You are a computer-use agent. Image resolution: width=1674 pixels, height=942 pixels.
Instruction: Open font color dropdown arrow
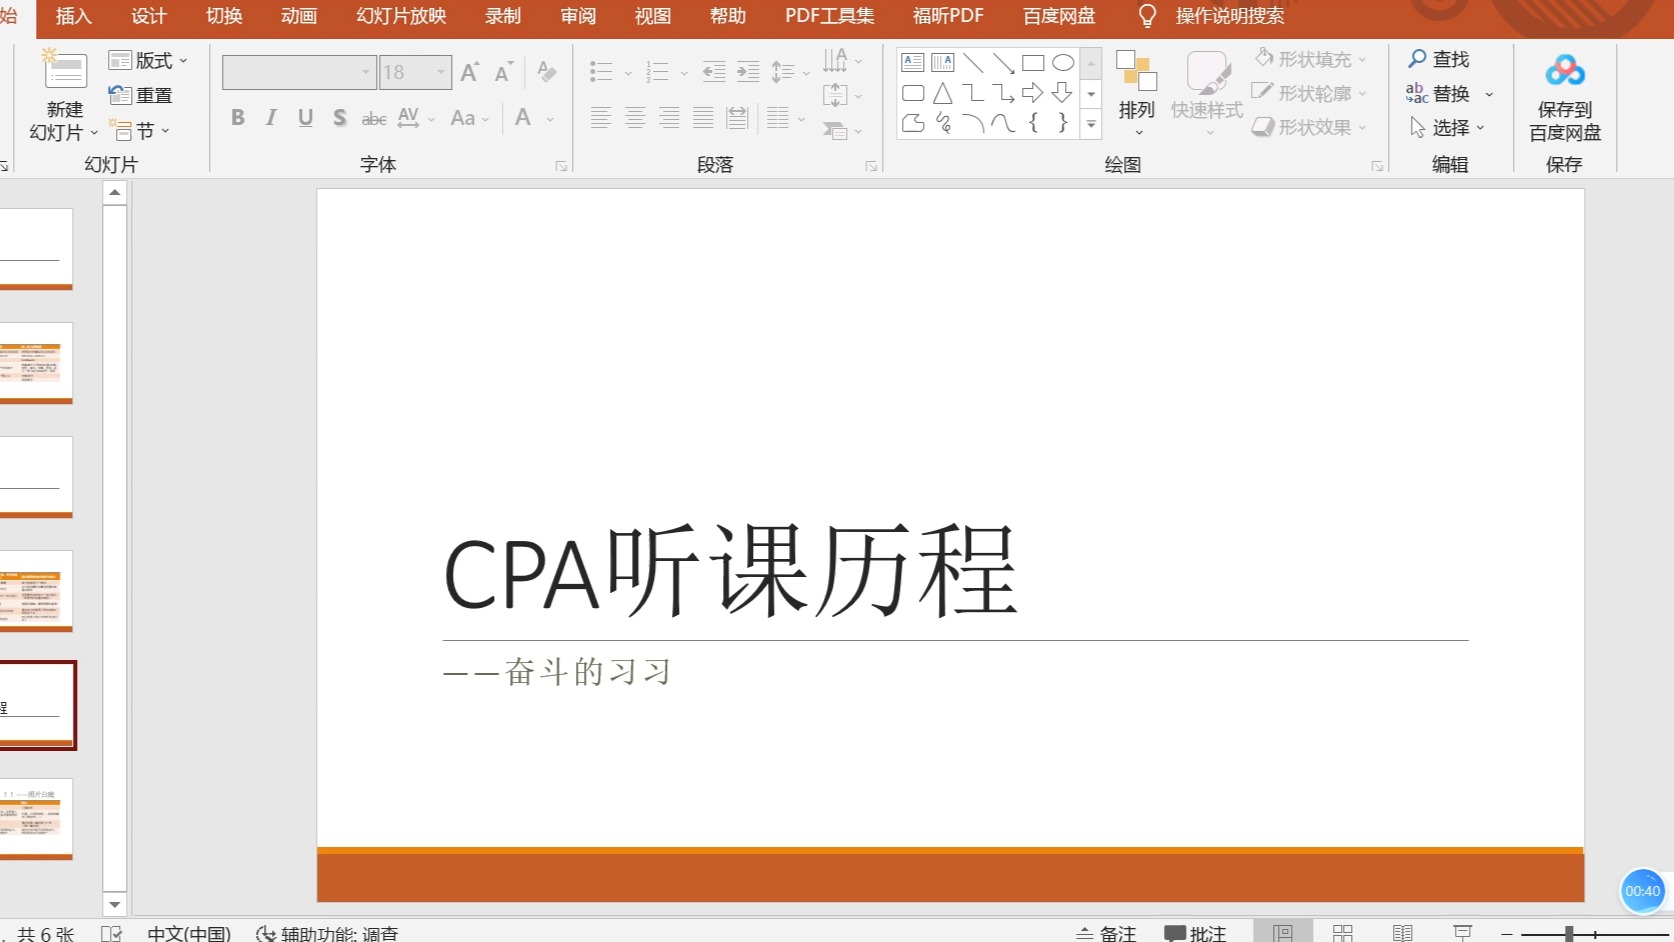coord(550,119)
